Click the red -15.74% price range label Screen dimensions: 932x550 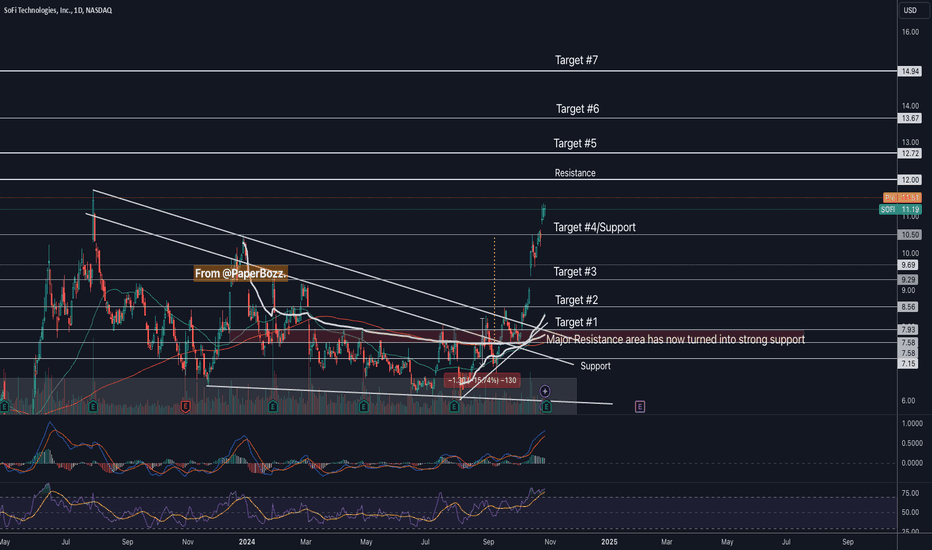pyautogui.click(x=482, y=380)
